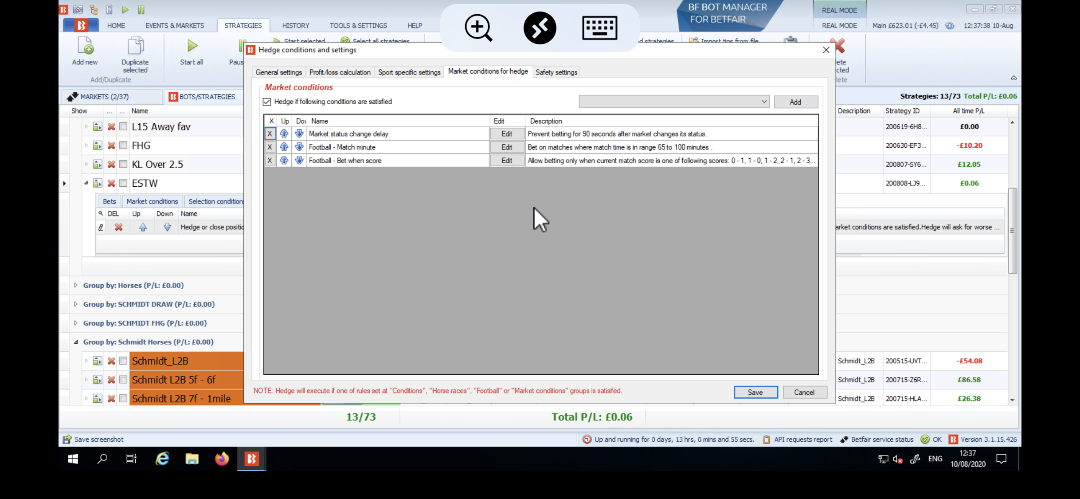Expand the Group by: SCHMIDT FHG group
The width and height of the screenshot is (1080, 499).
tap(76, 323)
